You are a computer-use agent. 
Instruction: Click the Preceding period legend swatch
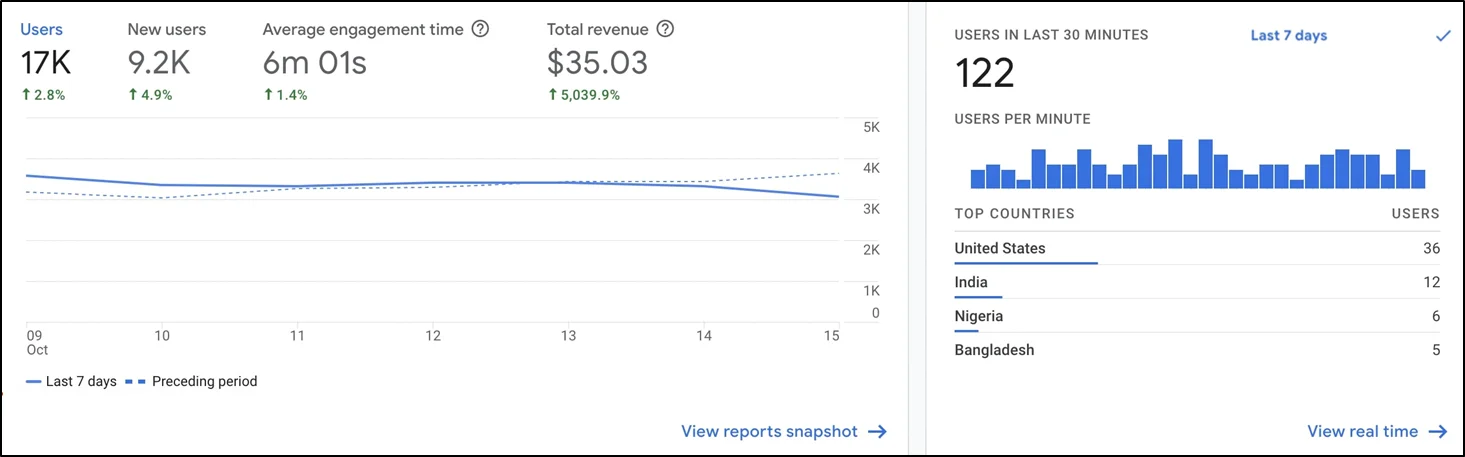[x=135, y=381]
